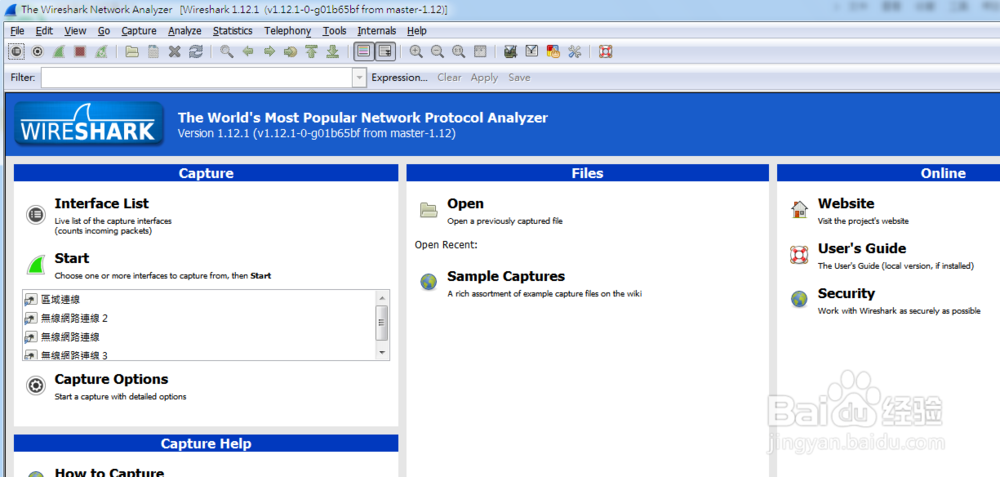Clear the display filter
This screenshot has height=477, width=1000.
coord(449,78)
